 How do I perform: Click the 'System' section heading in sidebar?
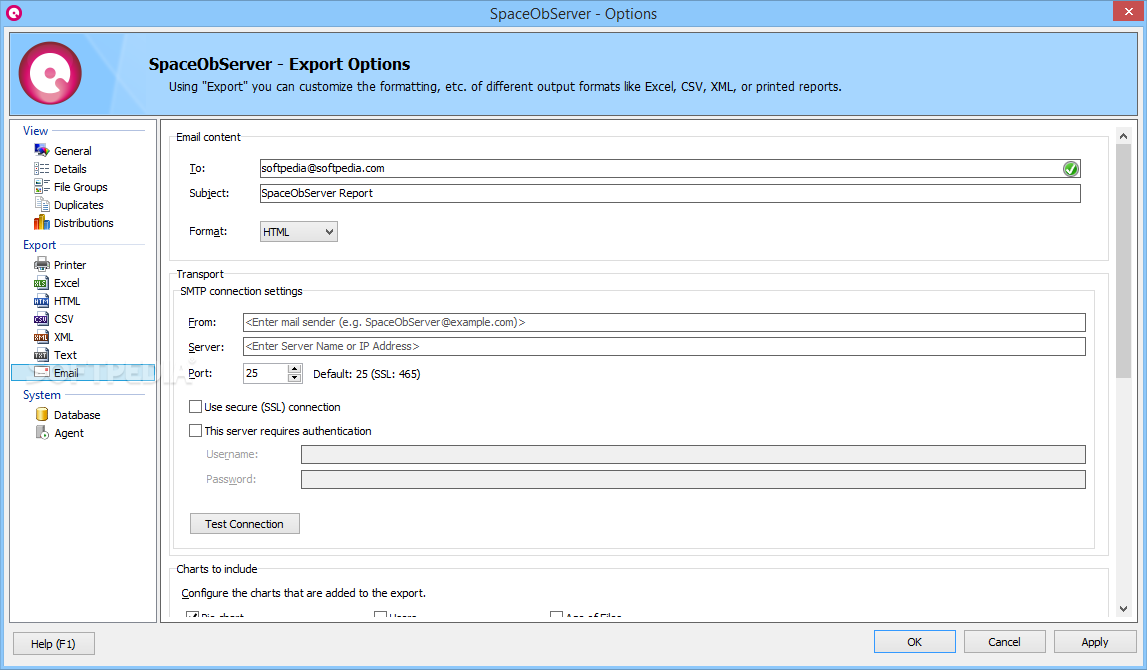42,395
